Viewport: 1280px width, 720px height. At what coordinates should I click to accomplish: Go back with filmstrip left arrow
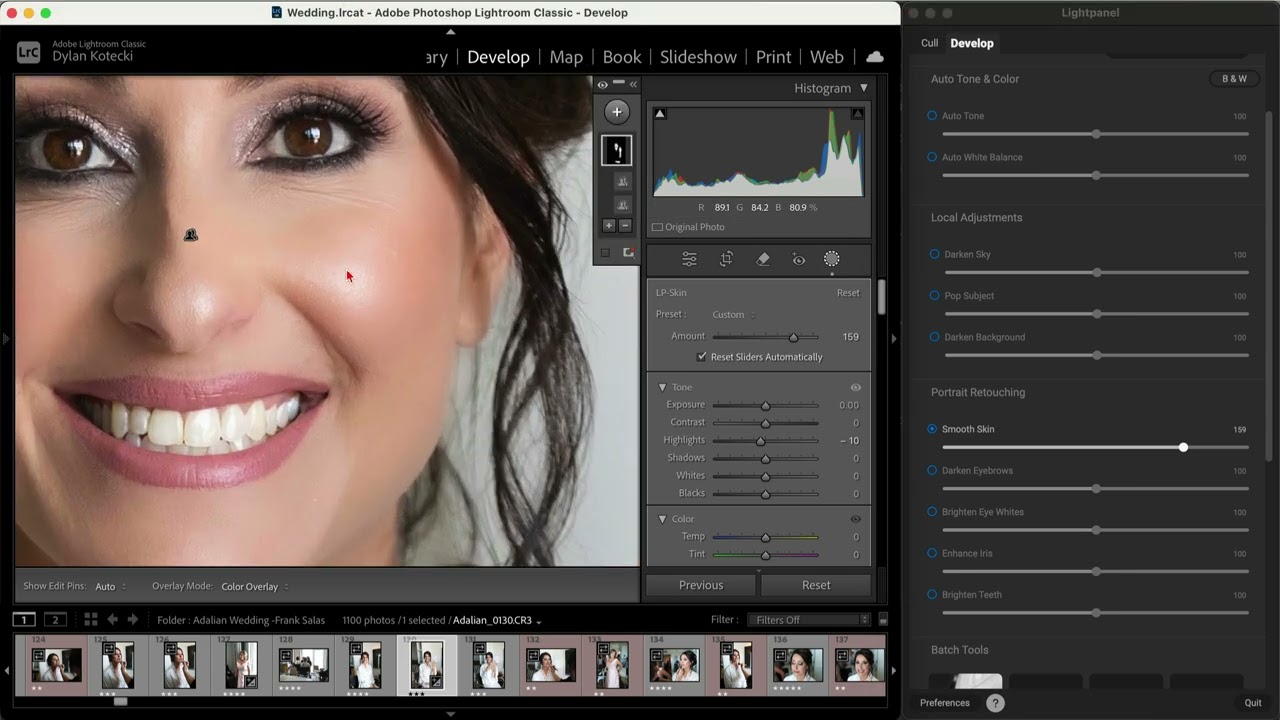click(x=112, y=620)
